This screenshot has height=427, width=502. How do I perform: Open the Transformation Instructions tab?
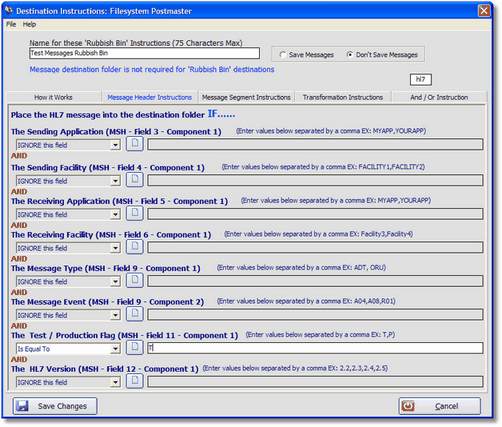pos(343,97)
